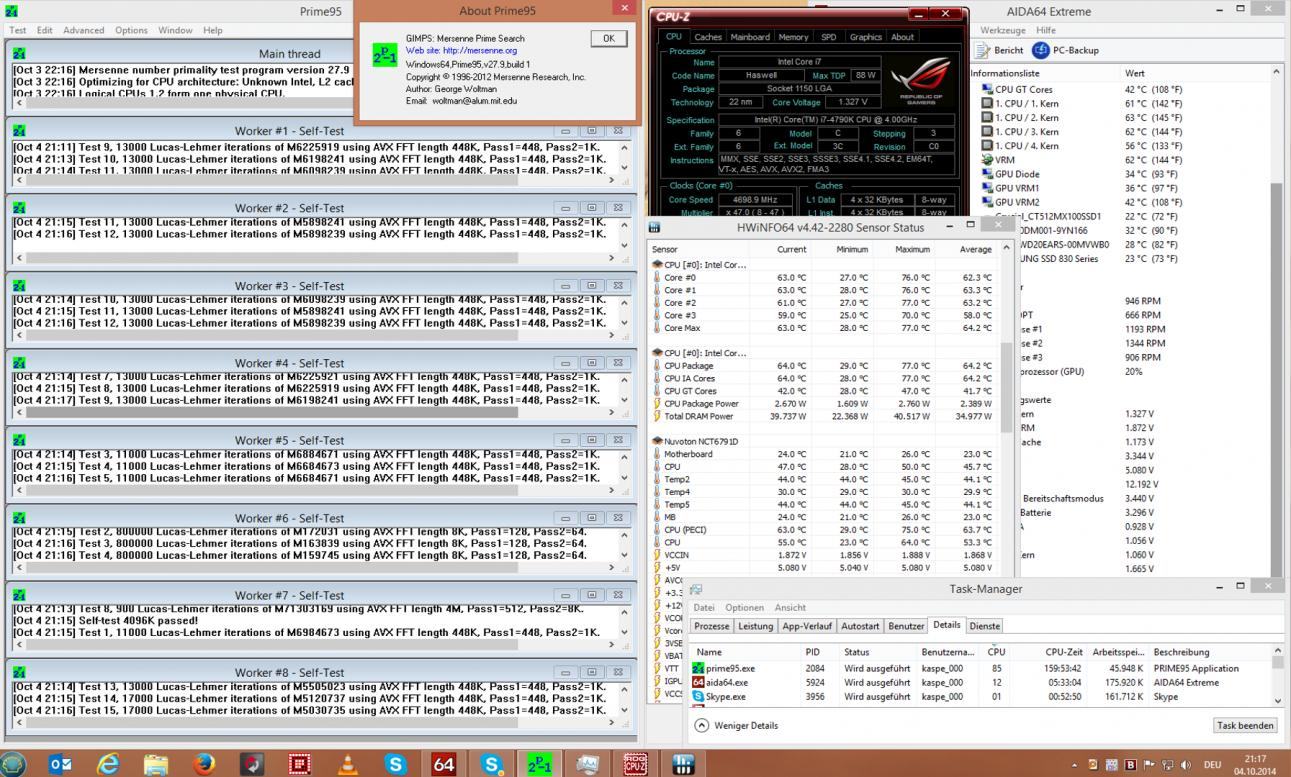
Task: Open Ansicht menu in Task-Manager
Action: (x=790, y=607)
